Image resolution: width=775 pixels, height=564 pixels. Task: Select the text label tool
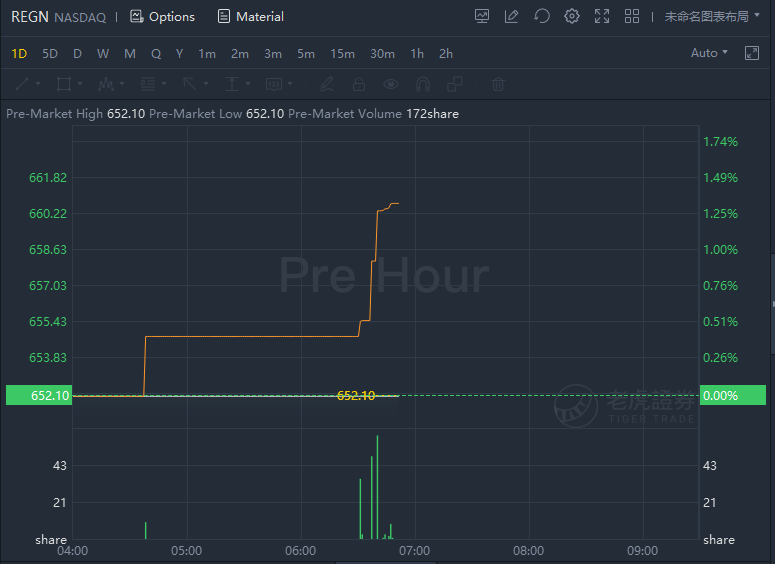274,84
